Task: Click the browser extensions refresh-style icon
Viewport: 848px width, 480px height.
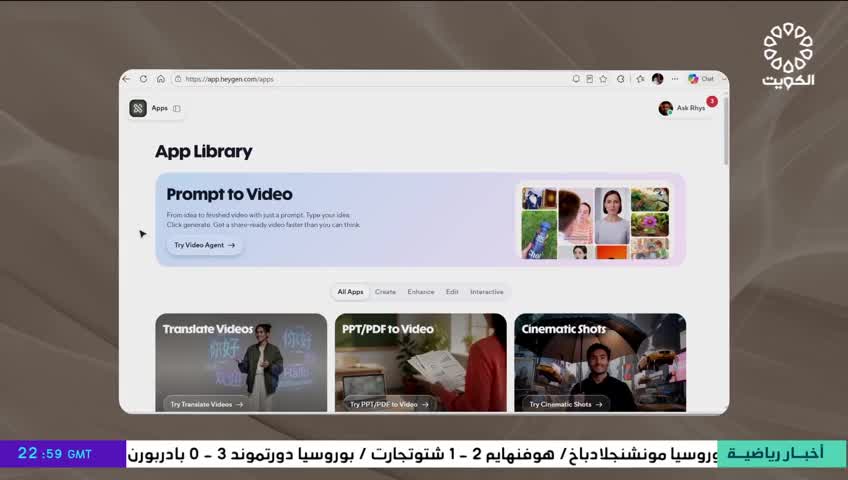Action: (621, 79)
